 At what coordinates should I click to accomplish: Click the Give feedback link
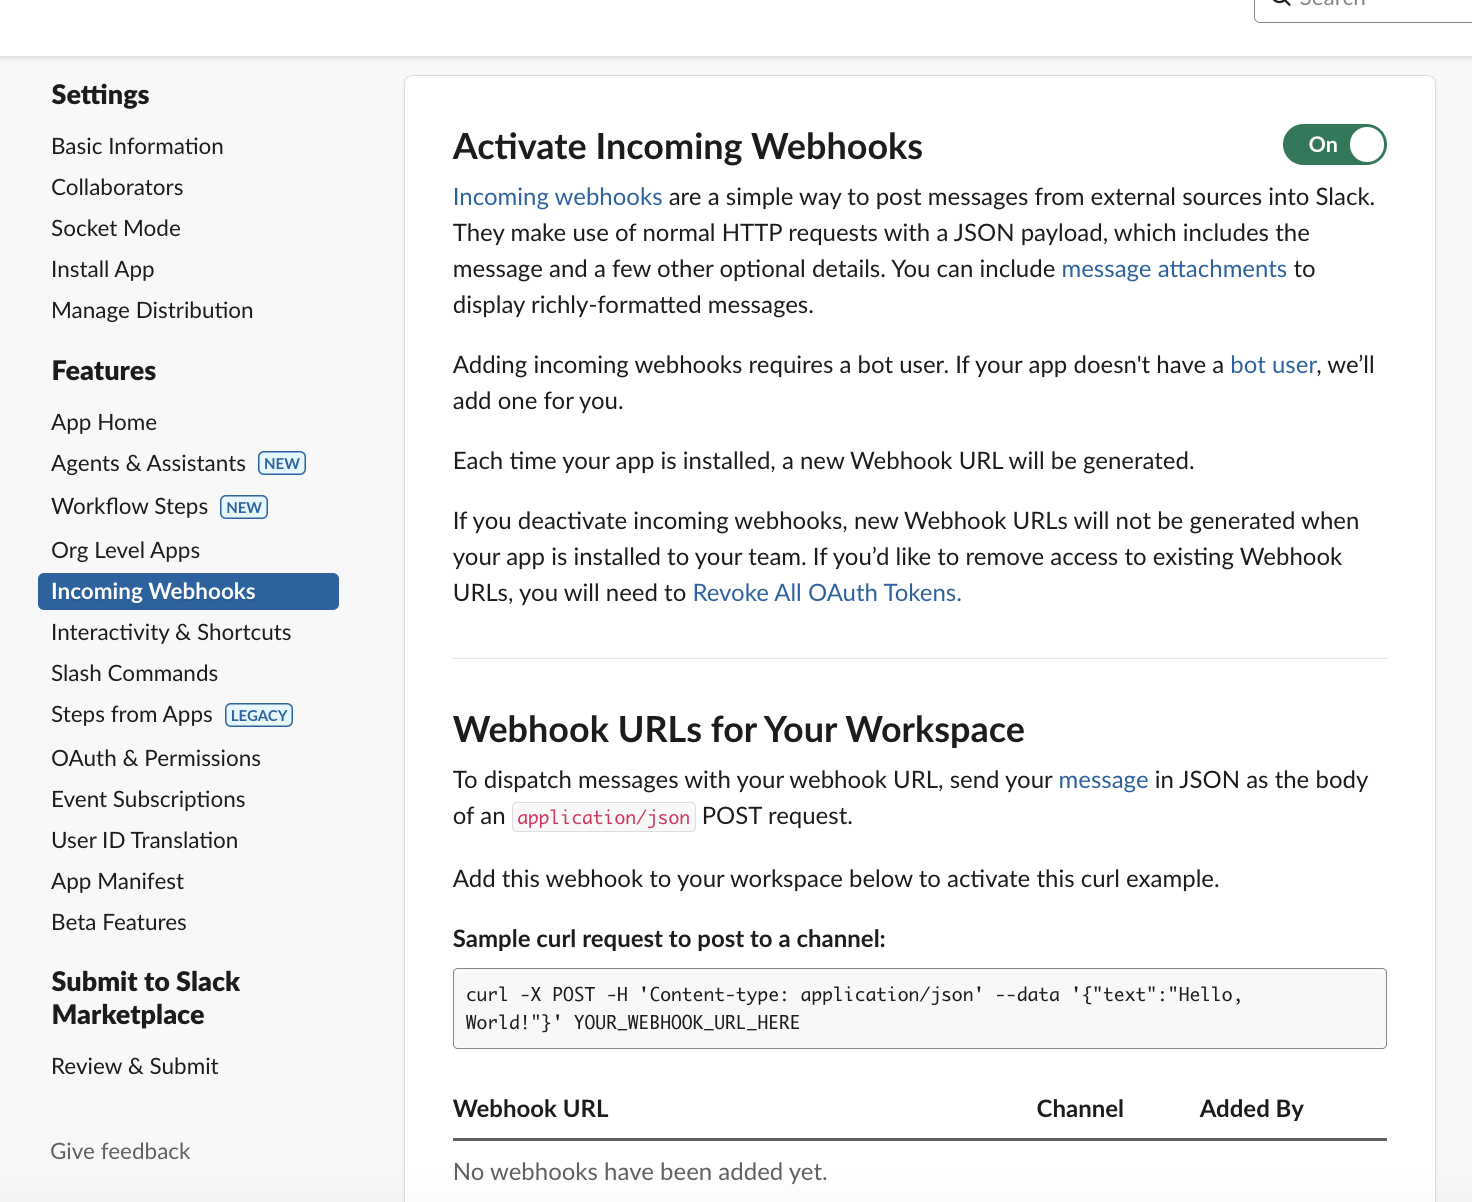coord(120,1151)
